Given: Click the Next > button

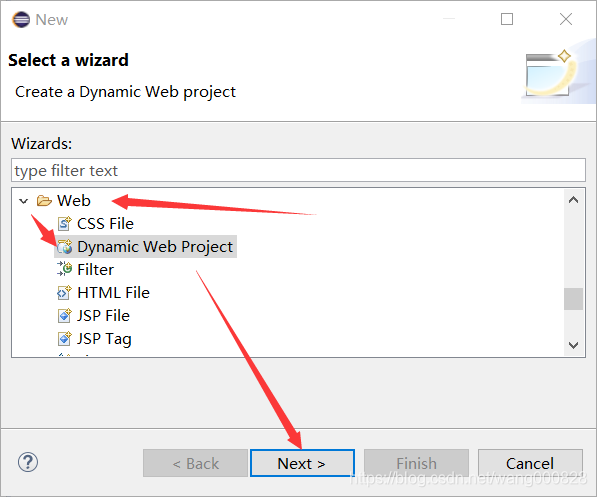Looking at the screenshot, I should pos(302,463).
